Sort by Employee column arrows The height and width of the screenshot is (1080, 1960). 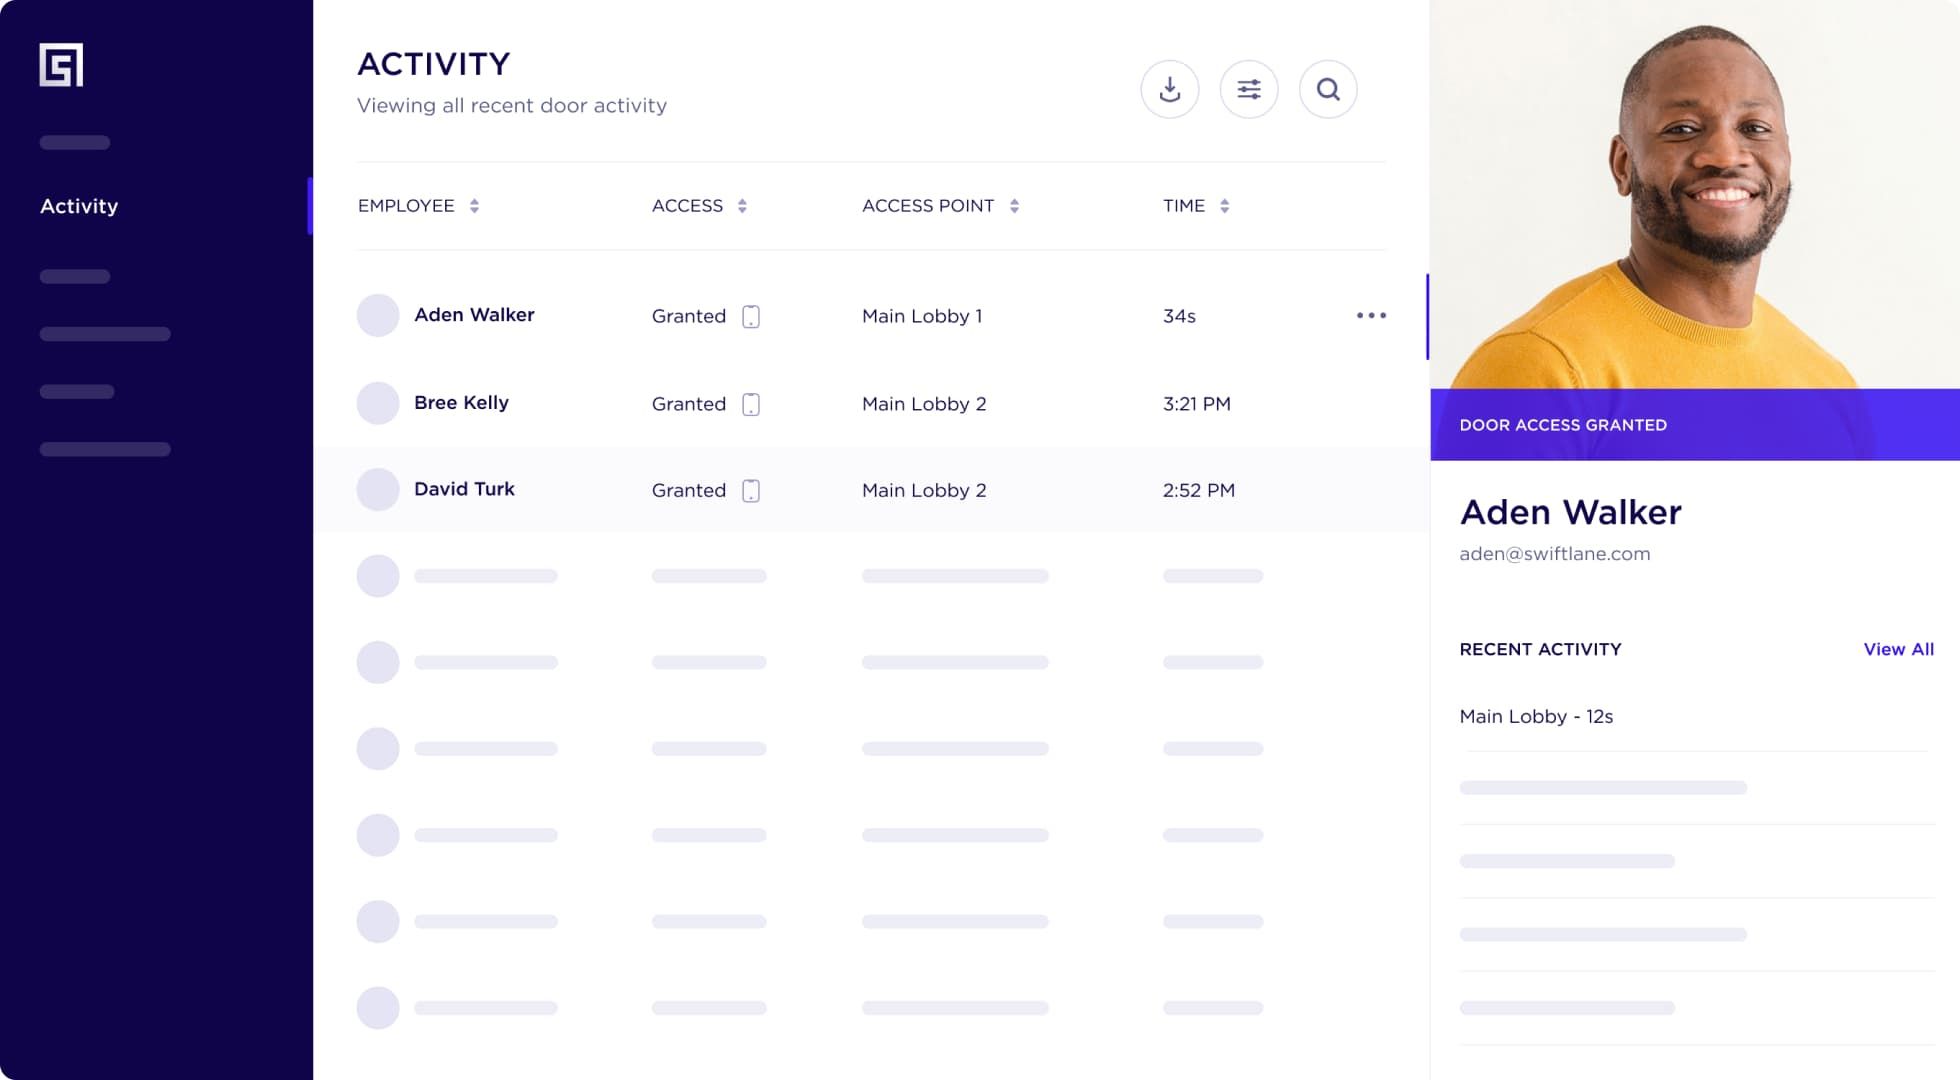[x=474, y=206]
